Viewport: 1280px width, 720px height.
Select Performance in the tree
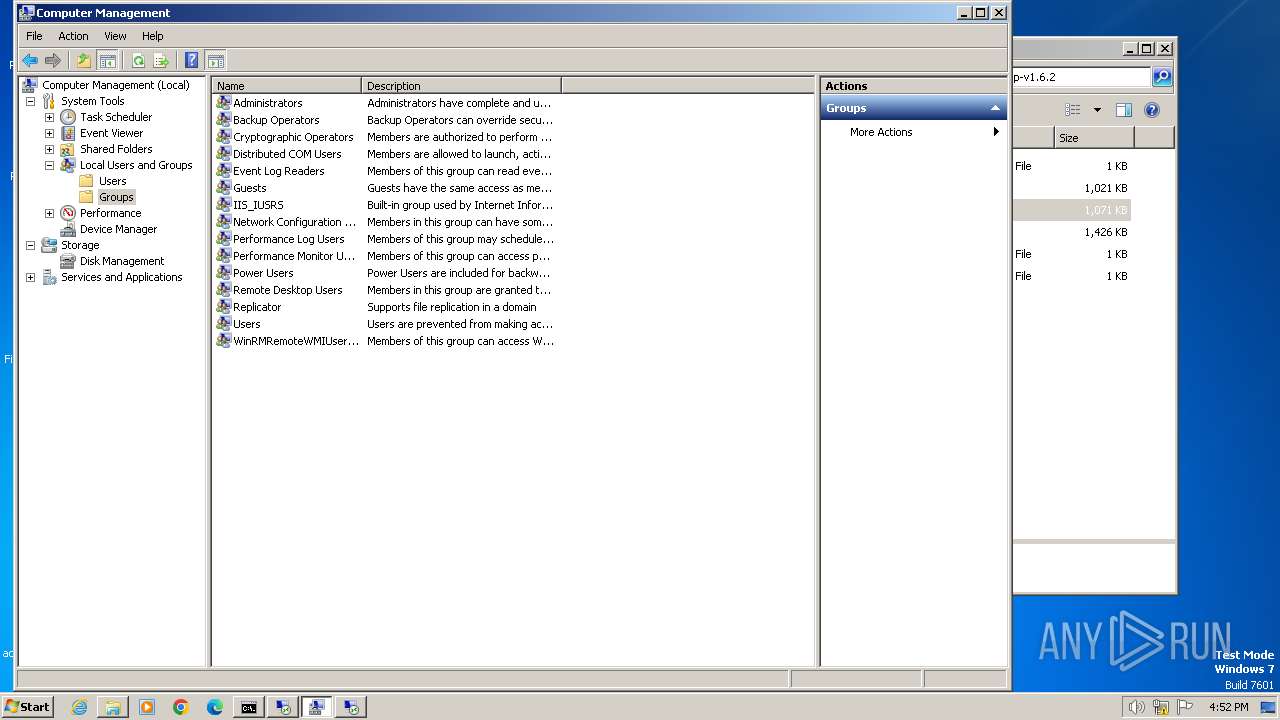tap(110, 213)
